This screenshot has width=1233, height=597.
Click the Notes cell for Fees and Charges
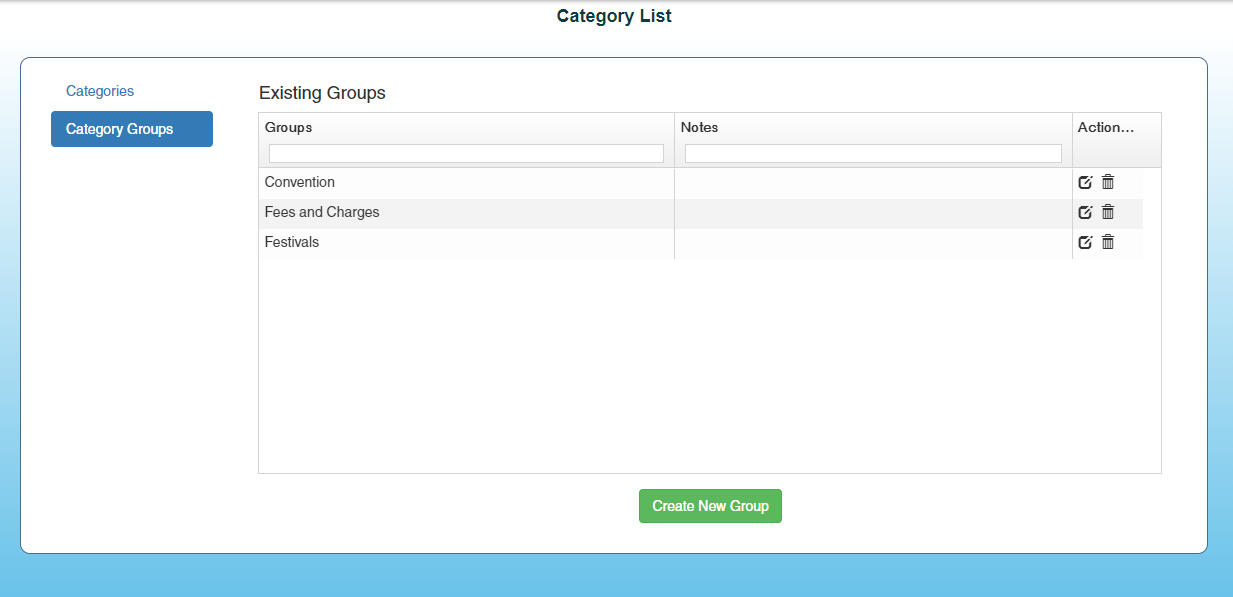click(873, 212)
